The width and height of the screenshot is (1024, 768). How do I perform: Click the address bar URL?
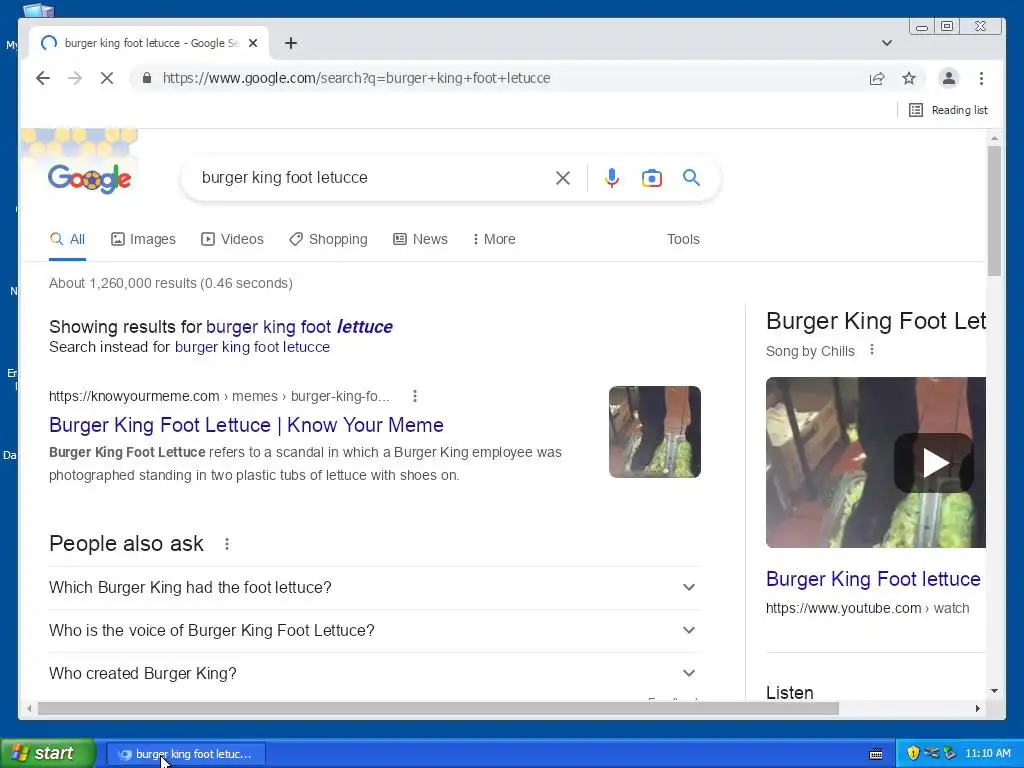click(x=357, y=78)
